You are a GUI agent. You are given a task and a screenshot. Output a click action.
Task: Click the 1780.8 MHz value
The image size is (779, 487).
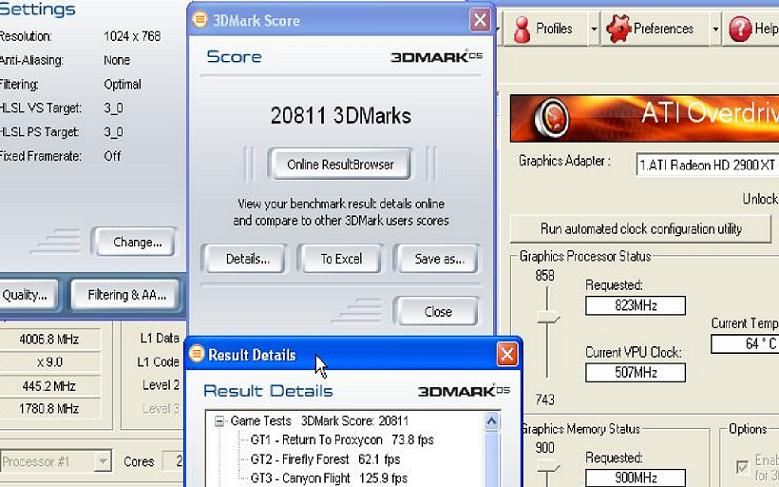tap(49, 409)
